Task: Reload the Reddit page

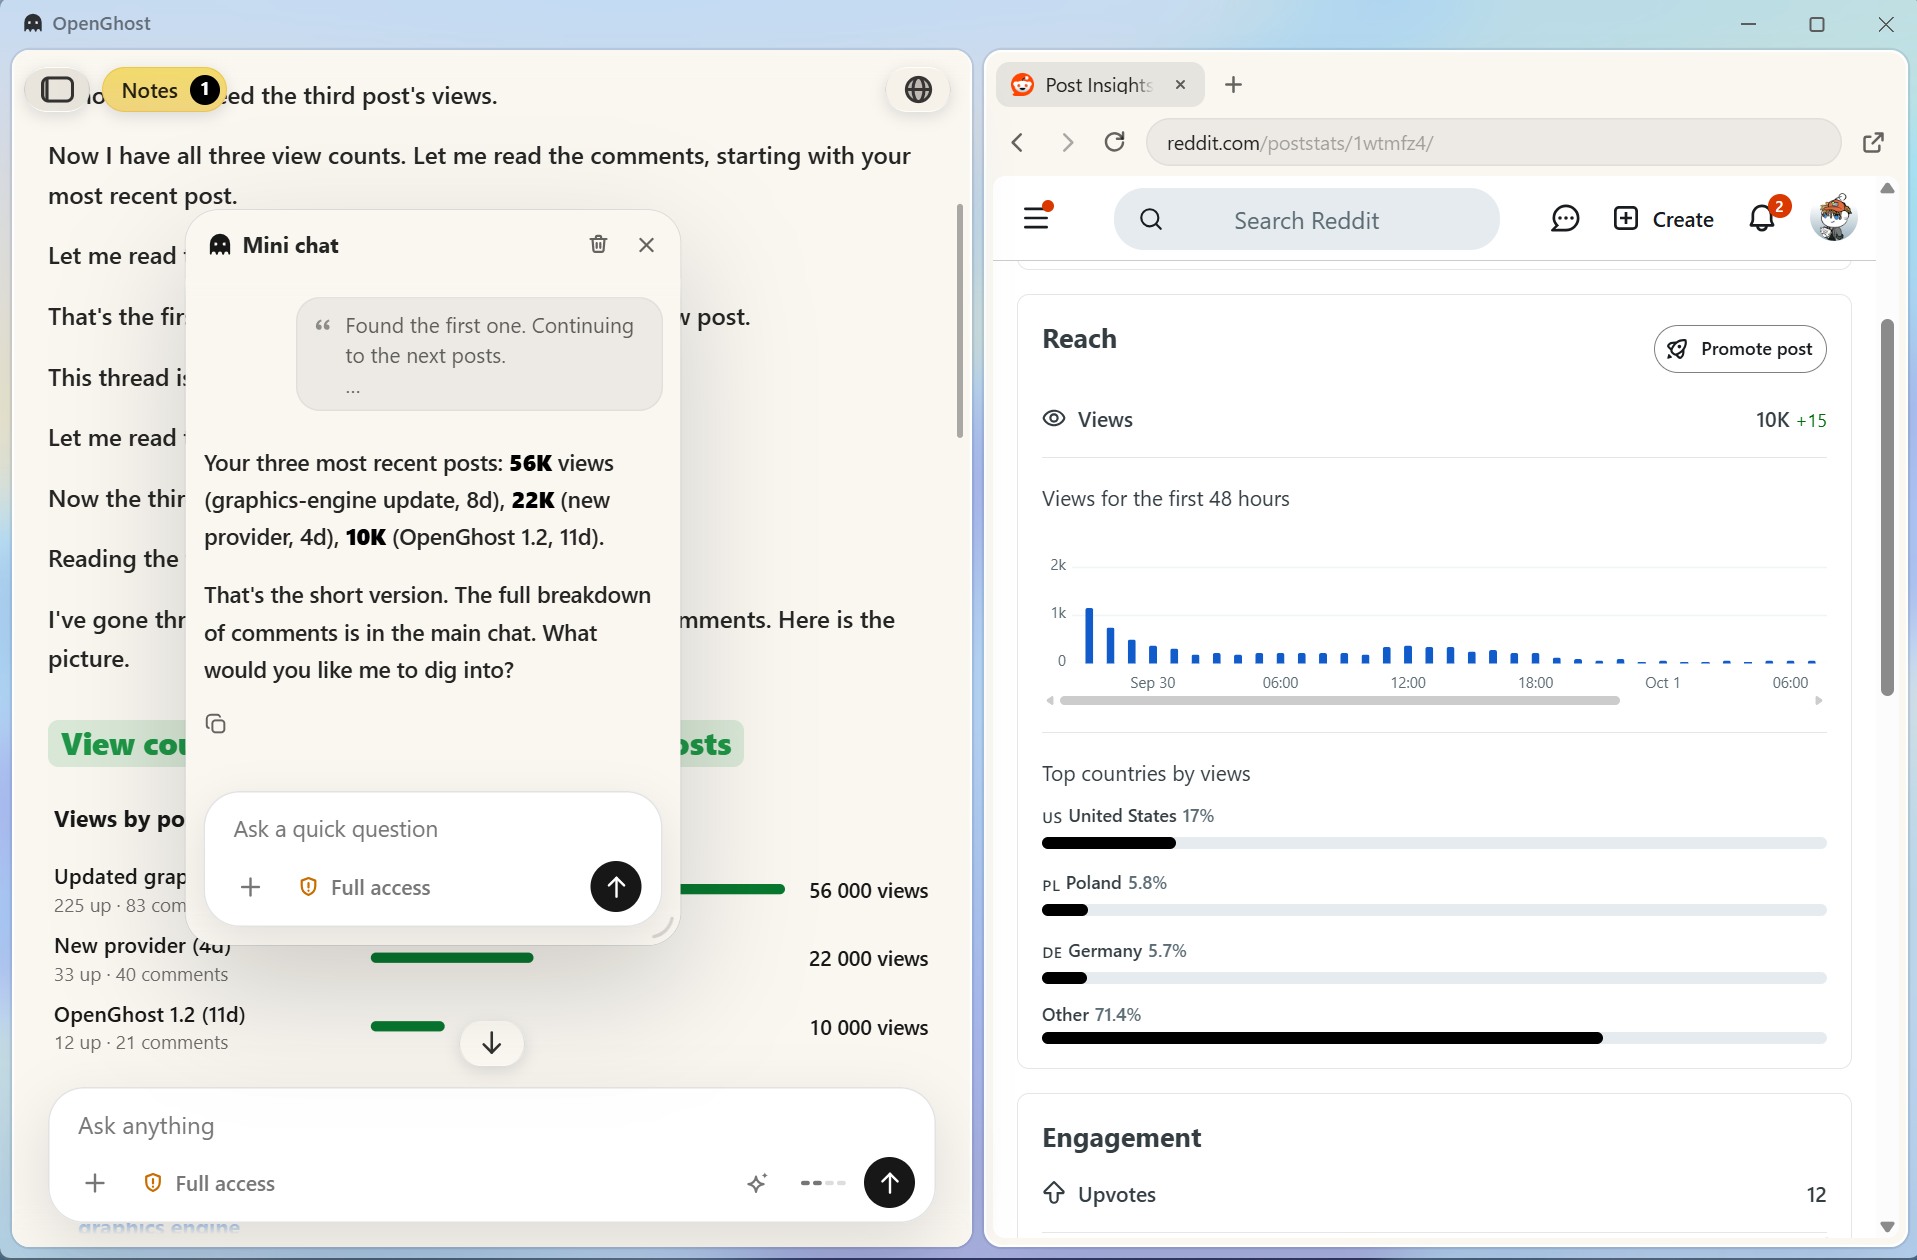Action: tap(1115, 142)
